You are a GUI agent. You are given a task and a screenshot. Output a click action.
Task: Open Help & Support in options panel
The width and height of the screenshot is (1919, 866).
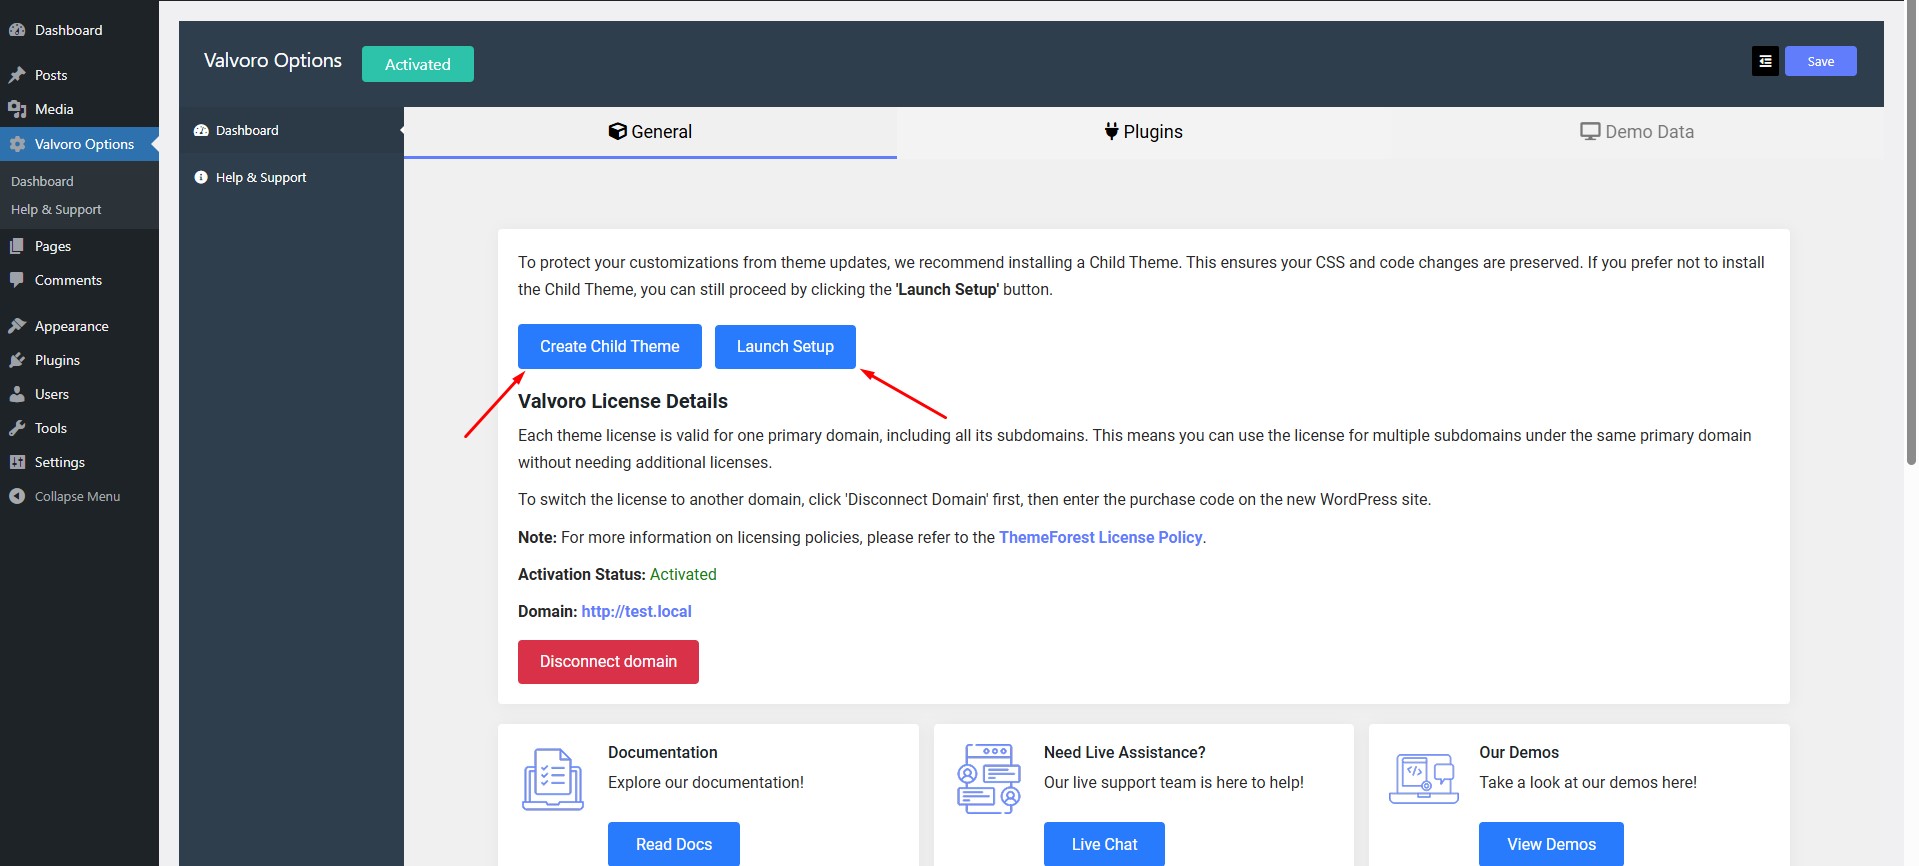pyautogui.click(x=260, y=178)
